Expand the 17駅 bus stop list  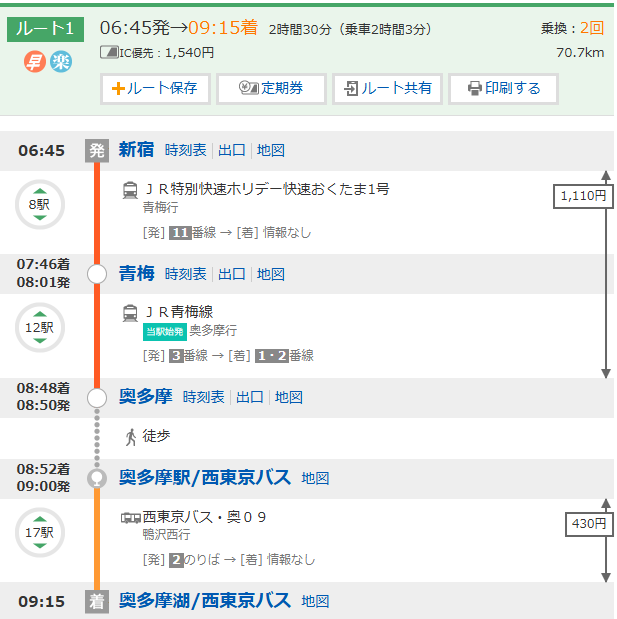39,532
